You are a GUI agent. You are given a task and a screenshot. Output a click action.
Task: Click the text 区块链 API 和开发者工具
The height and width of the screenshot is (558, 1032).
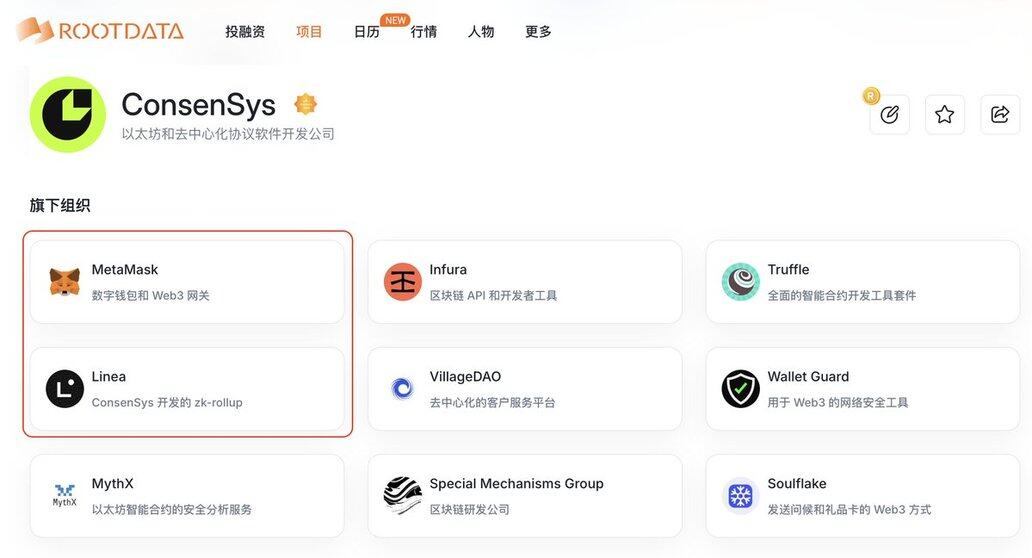tap(494, 295)
